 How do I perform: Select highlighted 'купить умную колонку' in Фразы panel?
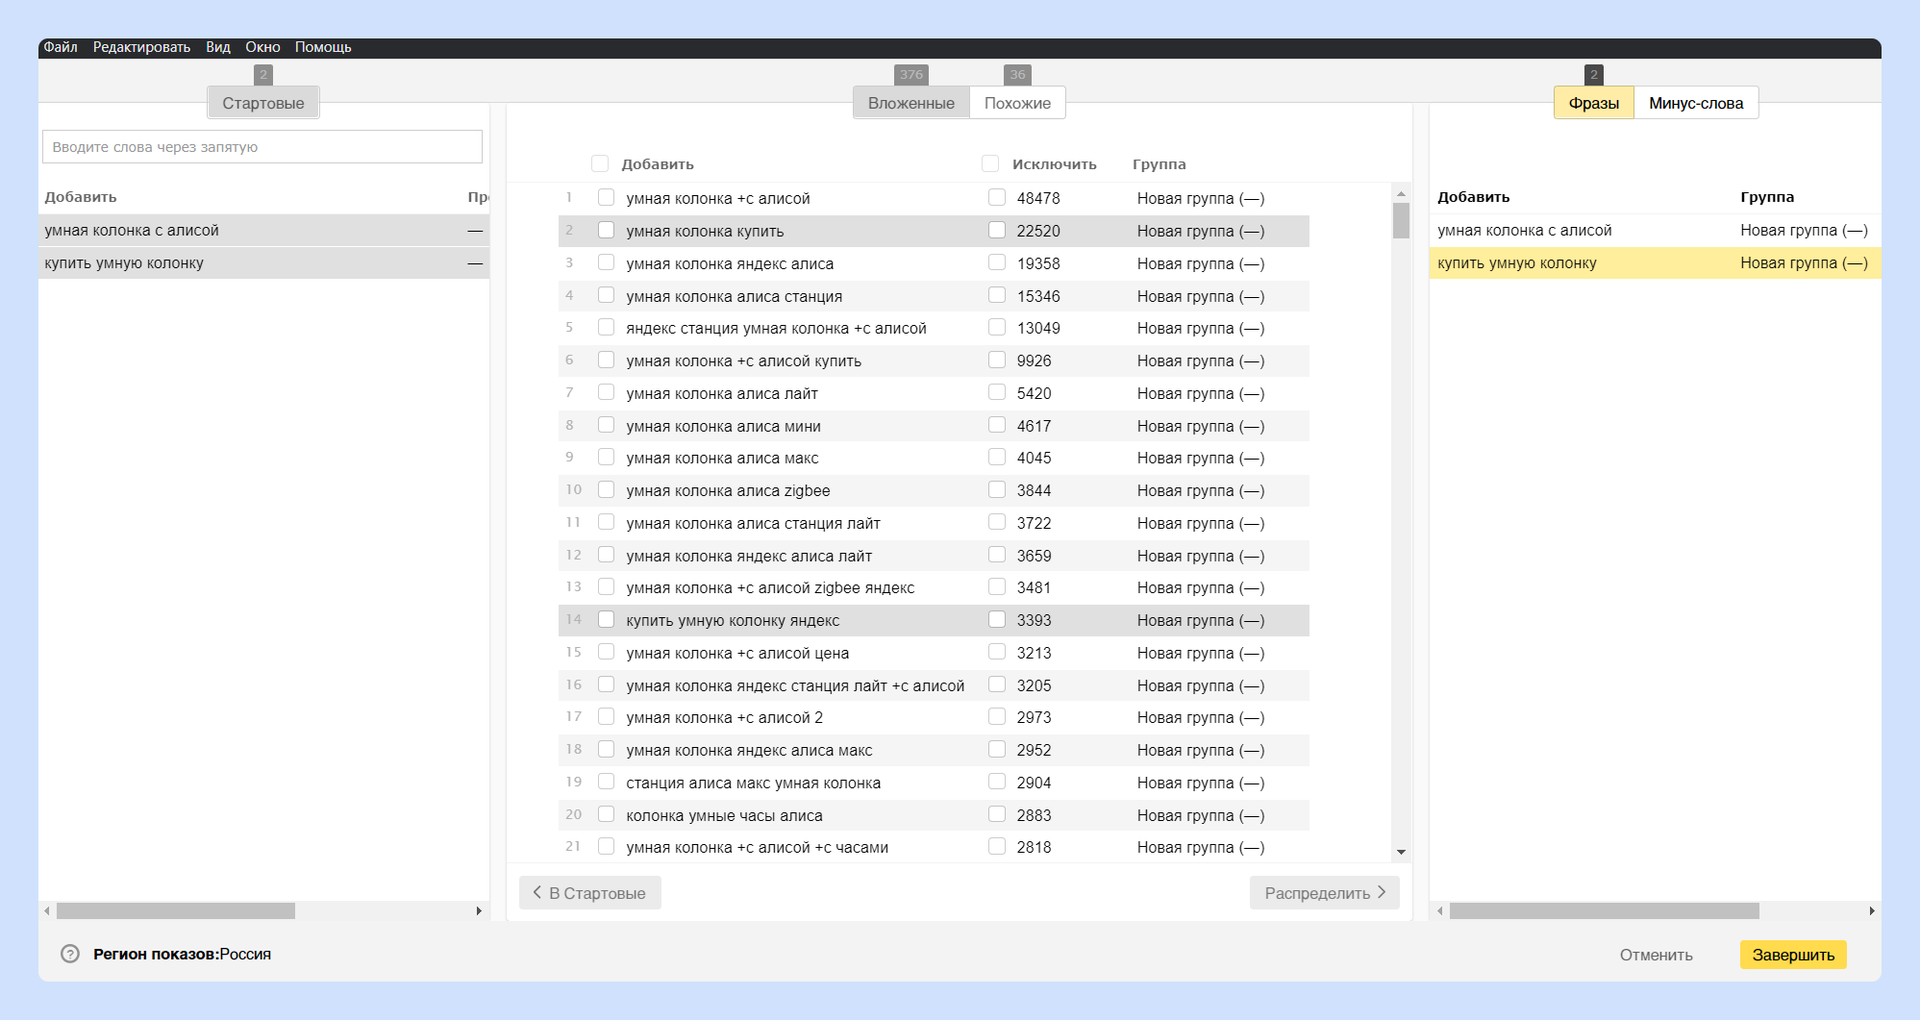[1655, 263]
